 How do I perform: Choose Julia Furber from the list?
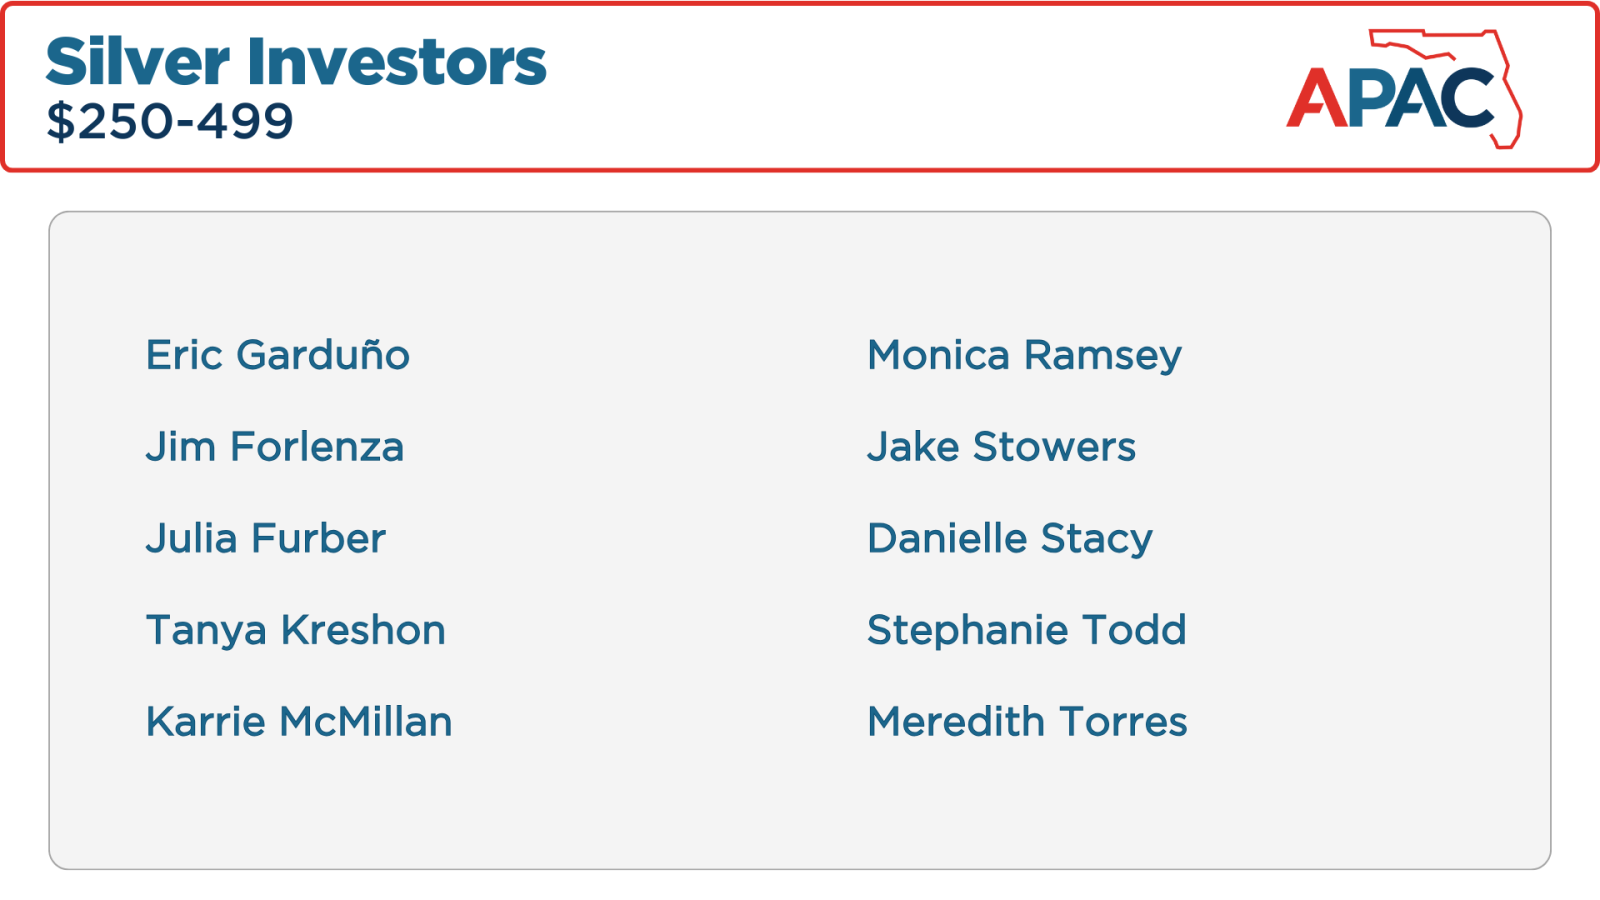click(266, 538)
